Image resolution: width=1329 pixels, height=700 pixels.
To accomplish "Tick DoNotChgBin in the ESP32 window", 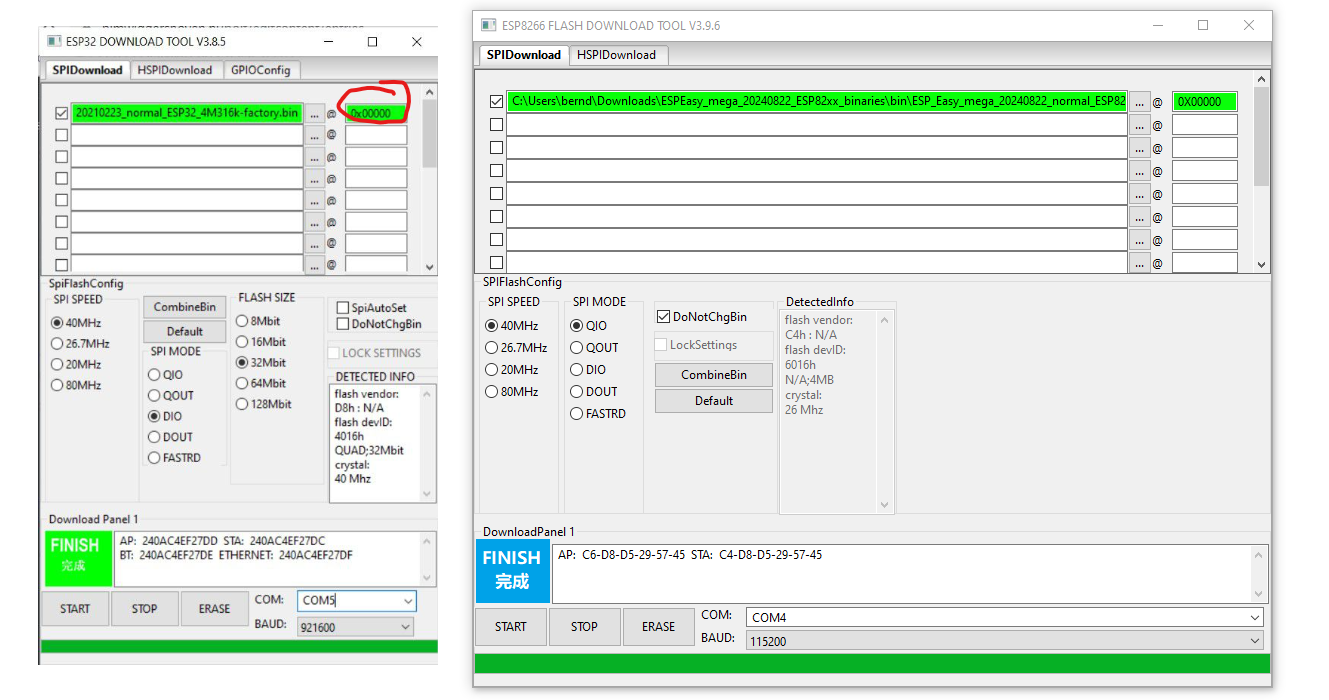I will coord(343,324).
